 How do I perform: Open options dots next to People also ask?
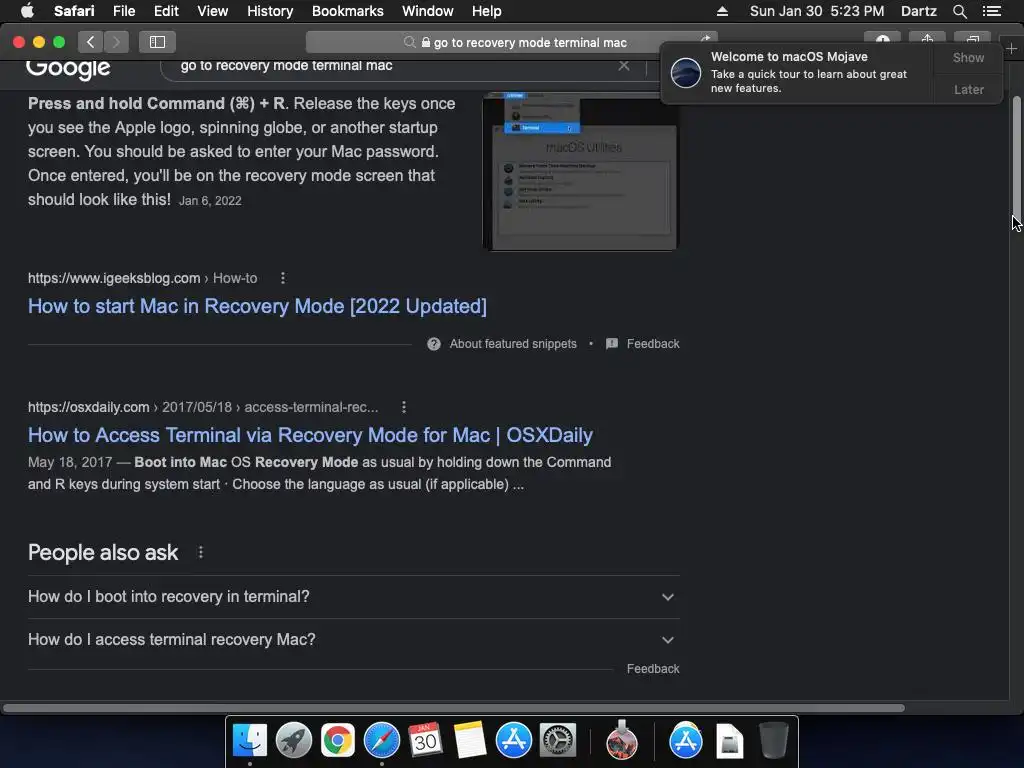[200, 552]
